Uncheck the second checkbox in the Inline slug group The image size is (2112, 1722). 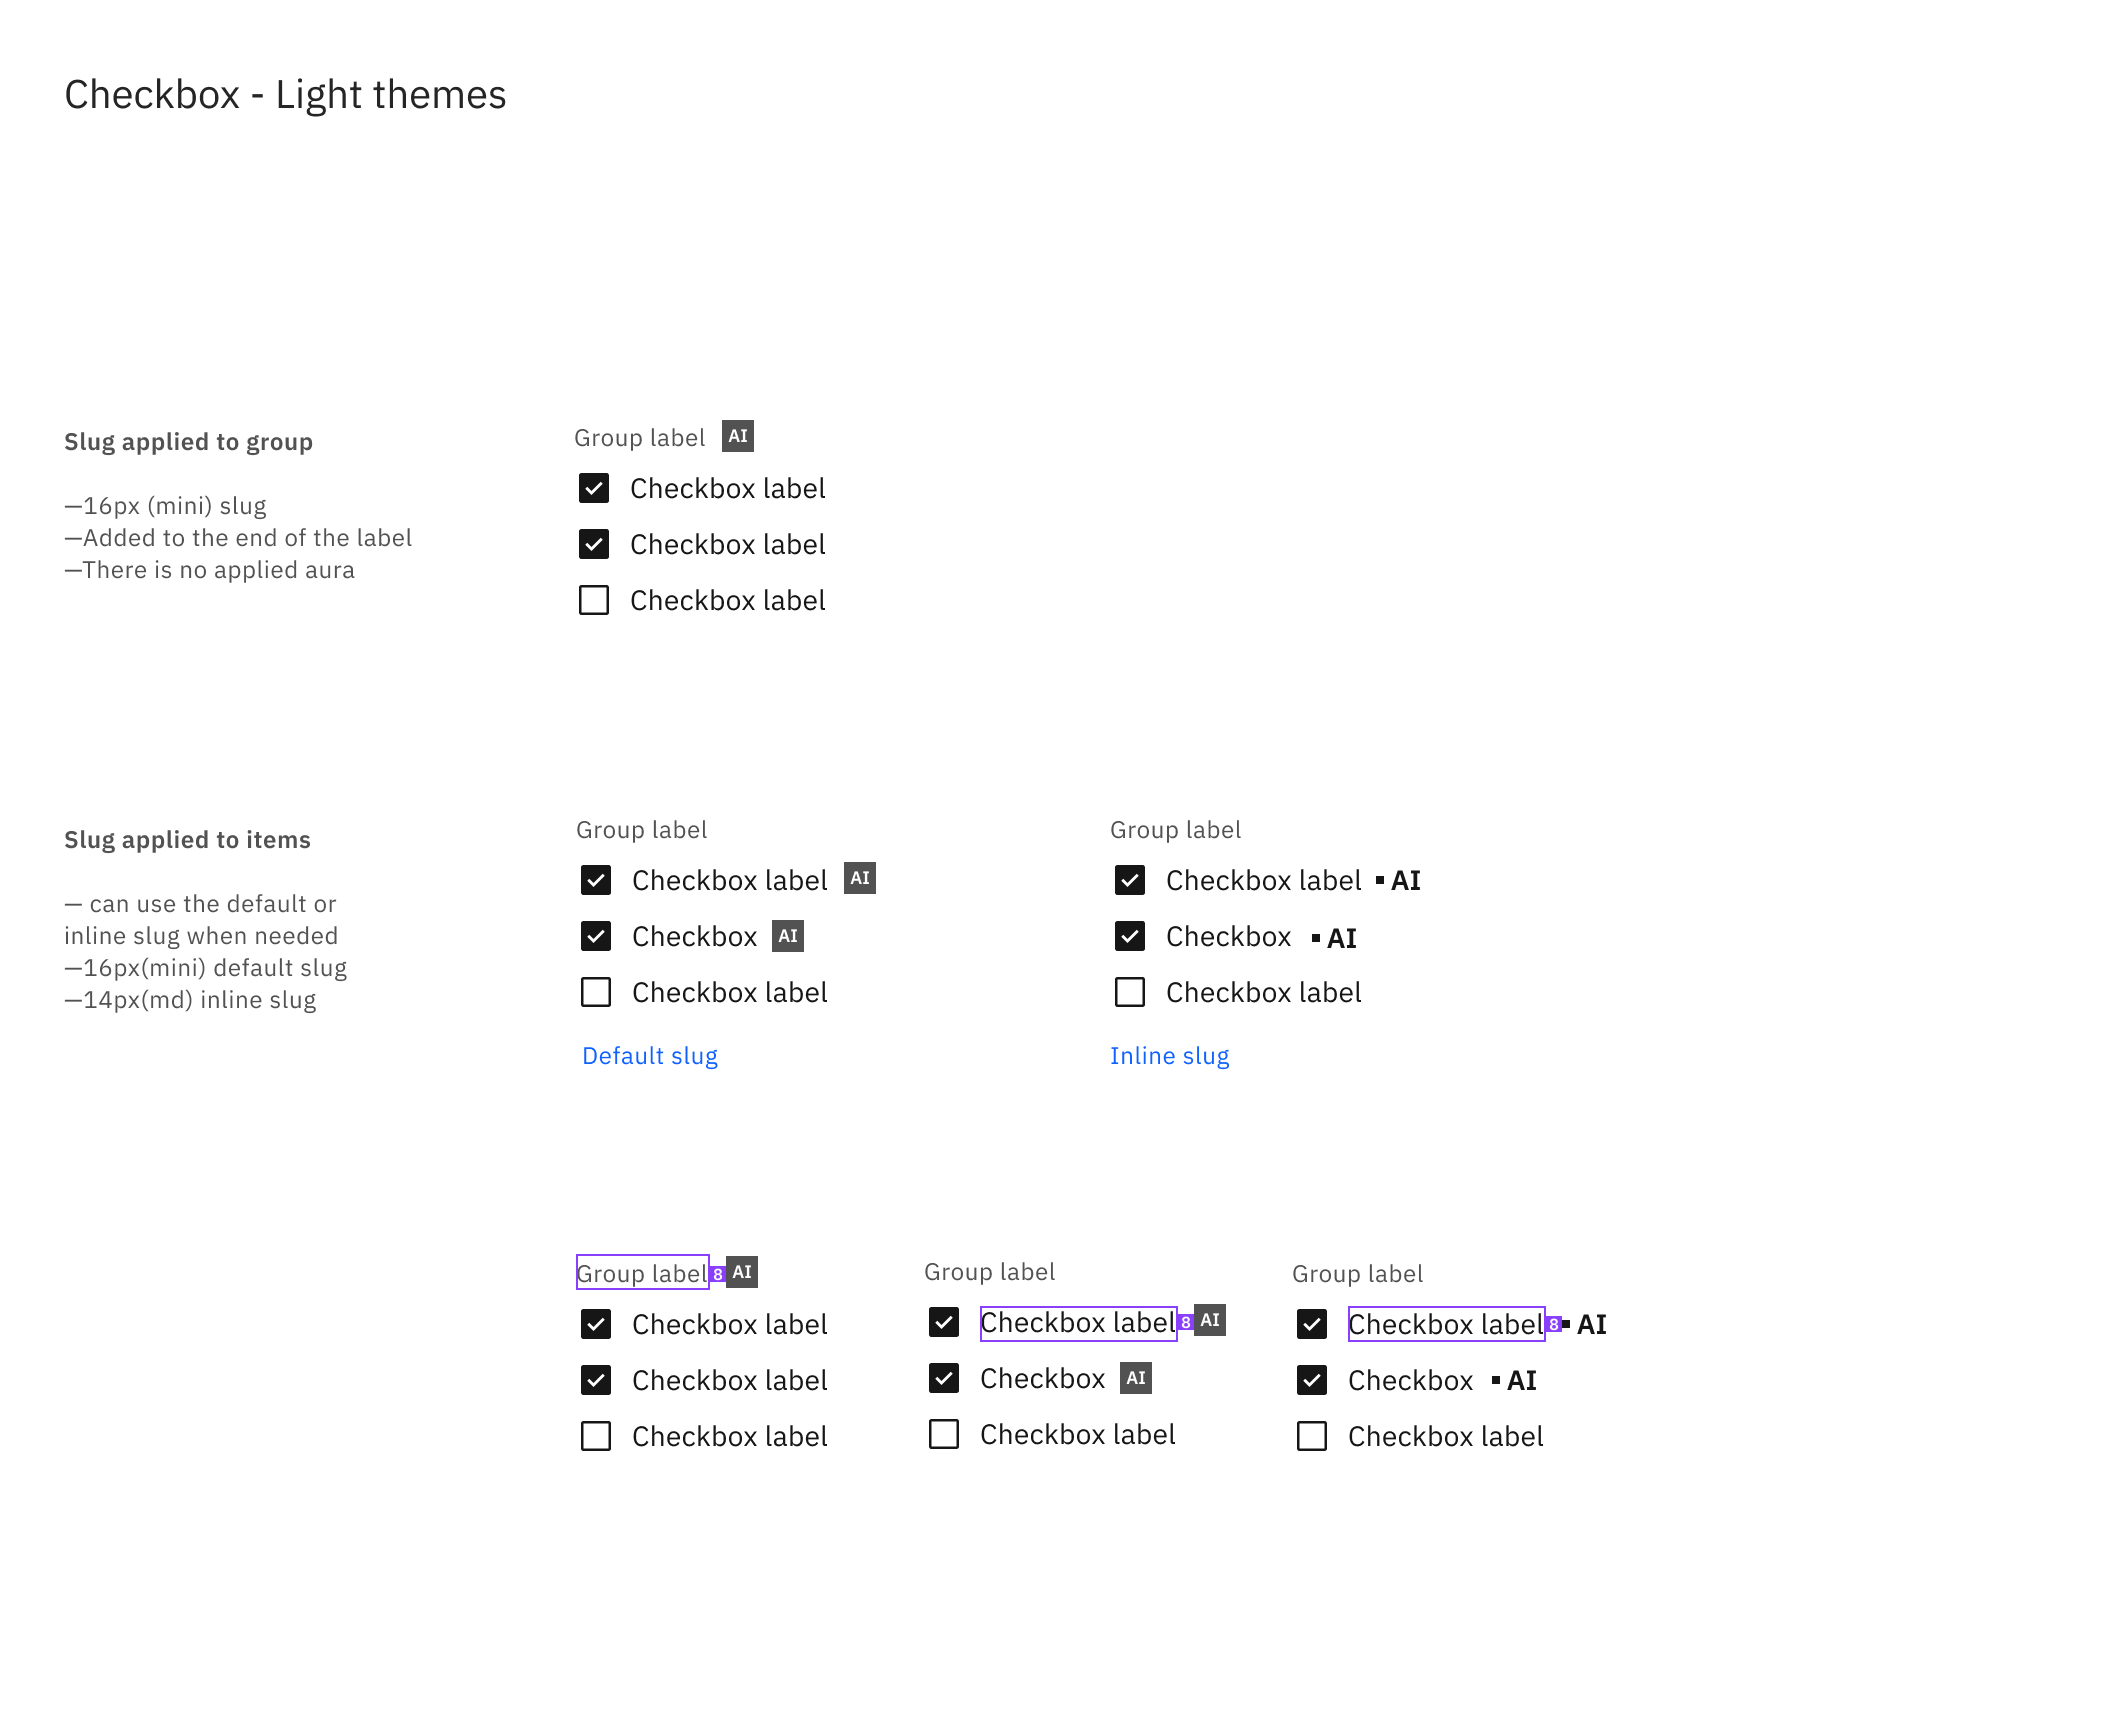(1129, 936)
